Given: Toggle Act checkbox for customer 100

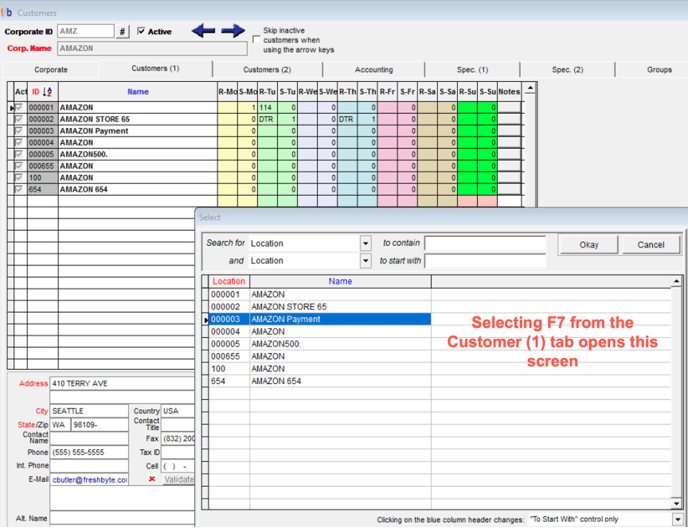Looking at the screenshot, I should [19, 178].
